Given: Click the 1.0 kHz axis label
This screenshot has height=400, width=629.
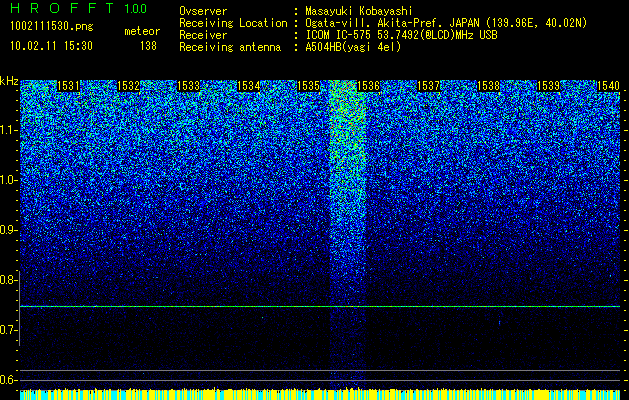Looking at the screenshot, I should click(7, 181).
